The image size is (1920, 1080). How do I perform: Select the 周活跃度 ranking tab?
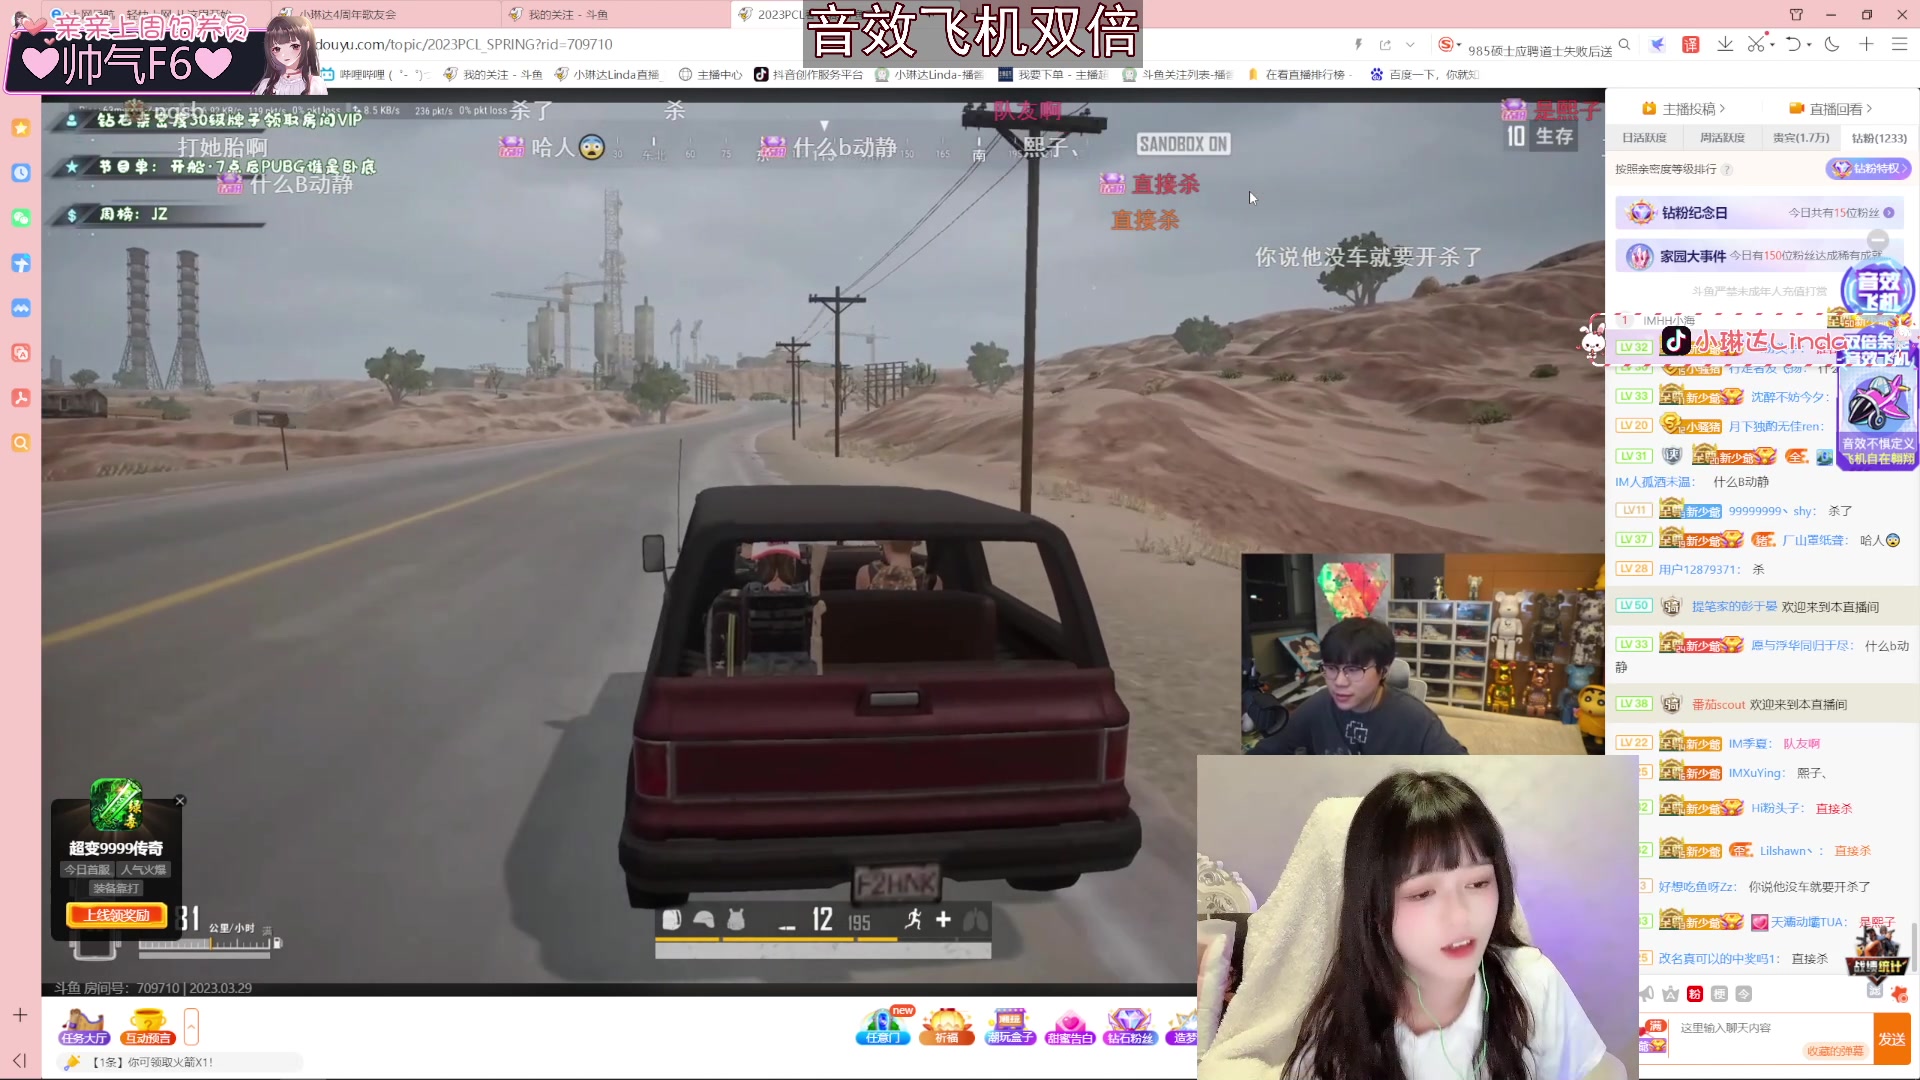pos(1722,138)
